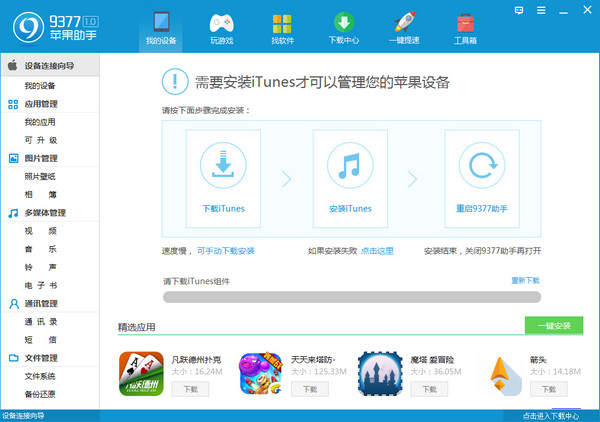Open the 找软件 apps grid icon
This screenshot has width=600, height=422.
click(x=282, y=23)
